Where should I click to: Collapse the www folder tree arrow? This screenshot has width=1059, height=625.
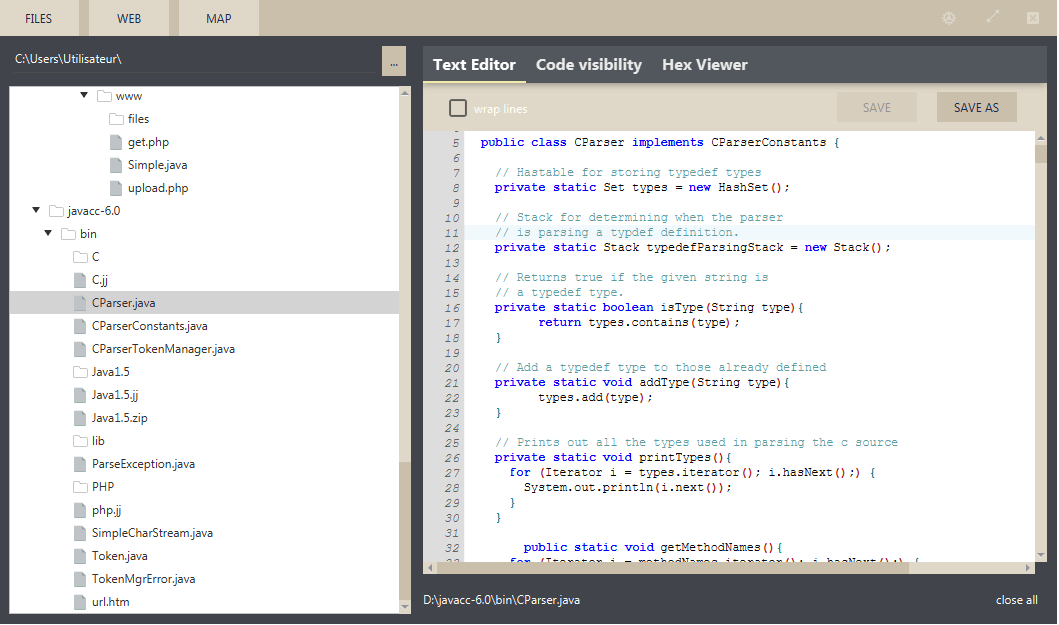click(x=84, y=96)
